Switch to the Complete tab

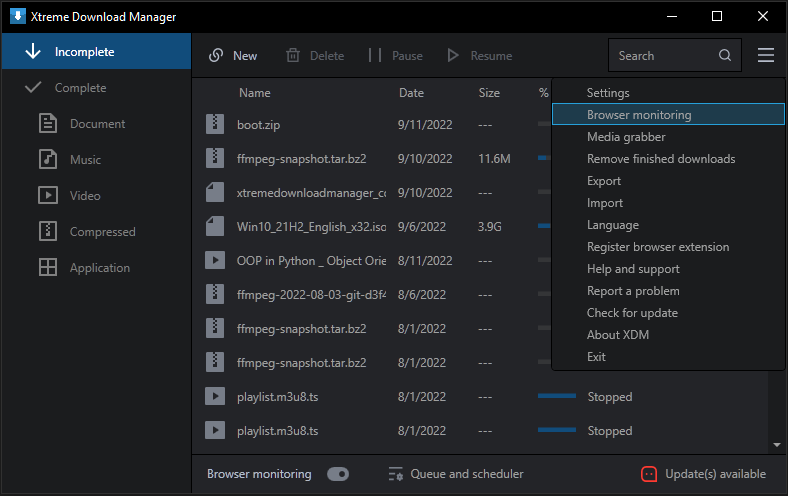point(96,87)
